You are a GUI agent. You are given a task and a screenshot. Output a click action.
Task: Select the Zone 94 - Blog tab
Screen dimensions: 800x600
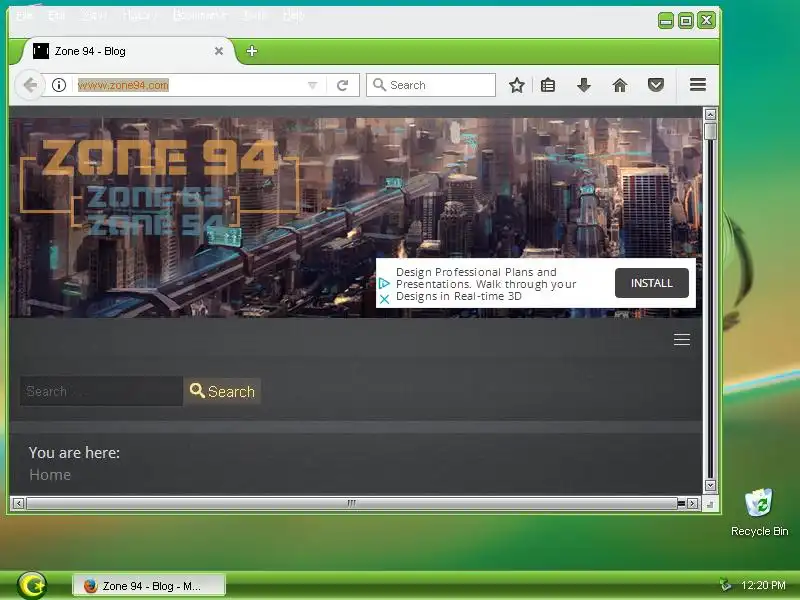(x=128, y=51)
